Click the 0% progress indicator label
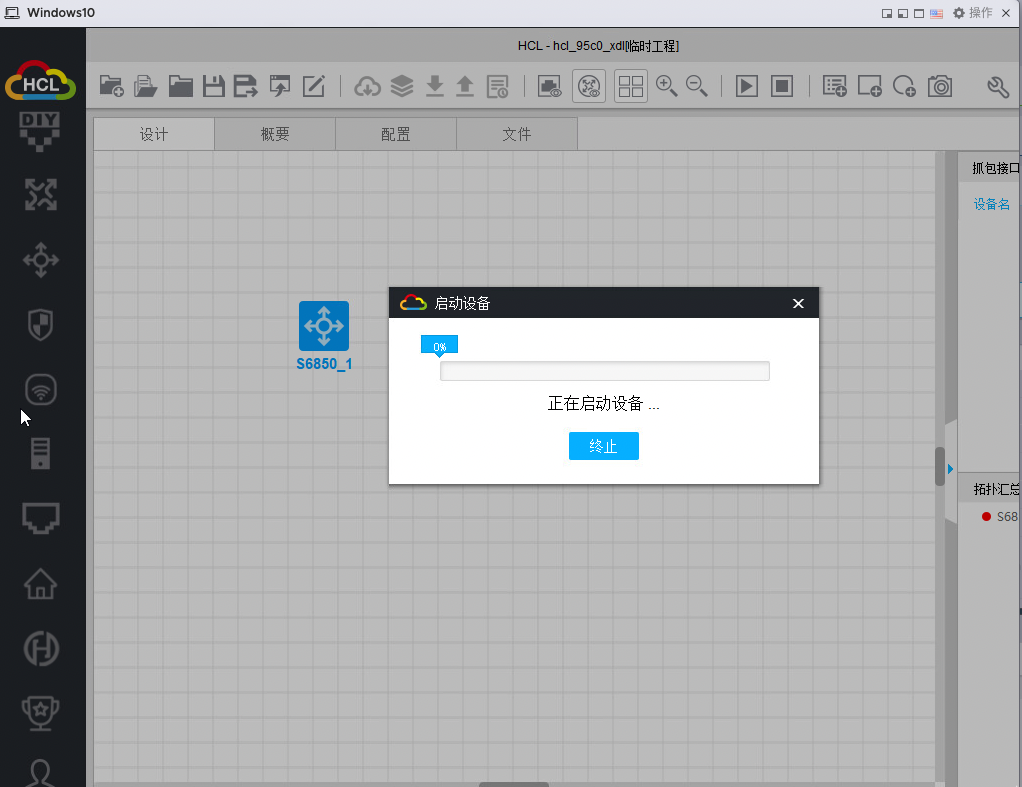Image resolution: width=1022 pixels, height=787 pixels. [439, 346]
